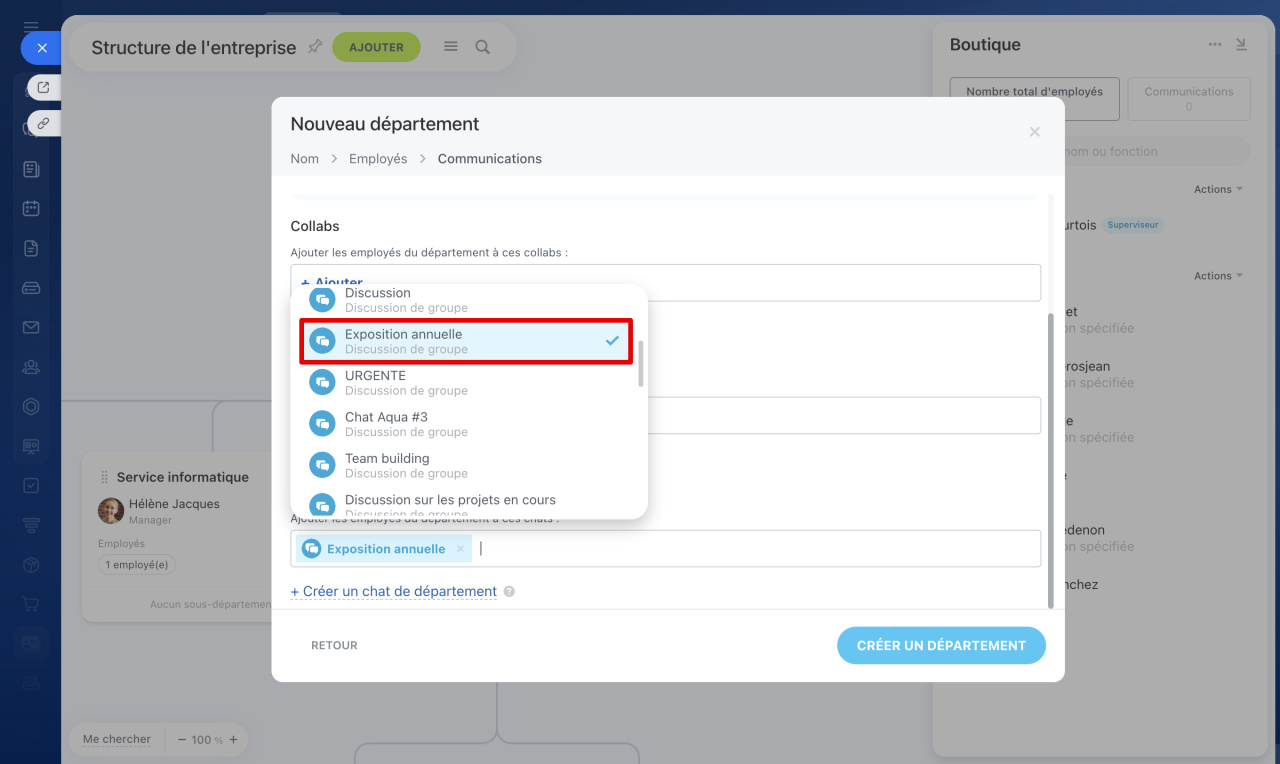
Task: Select the Team building group chat
Action: point(466,465)
